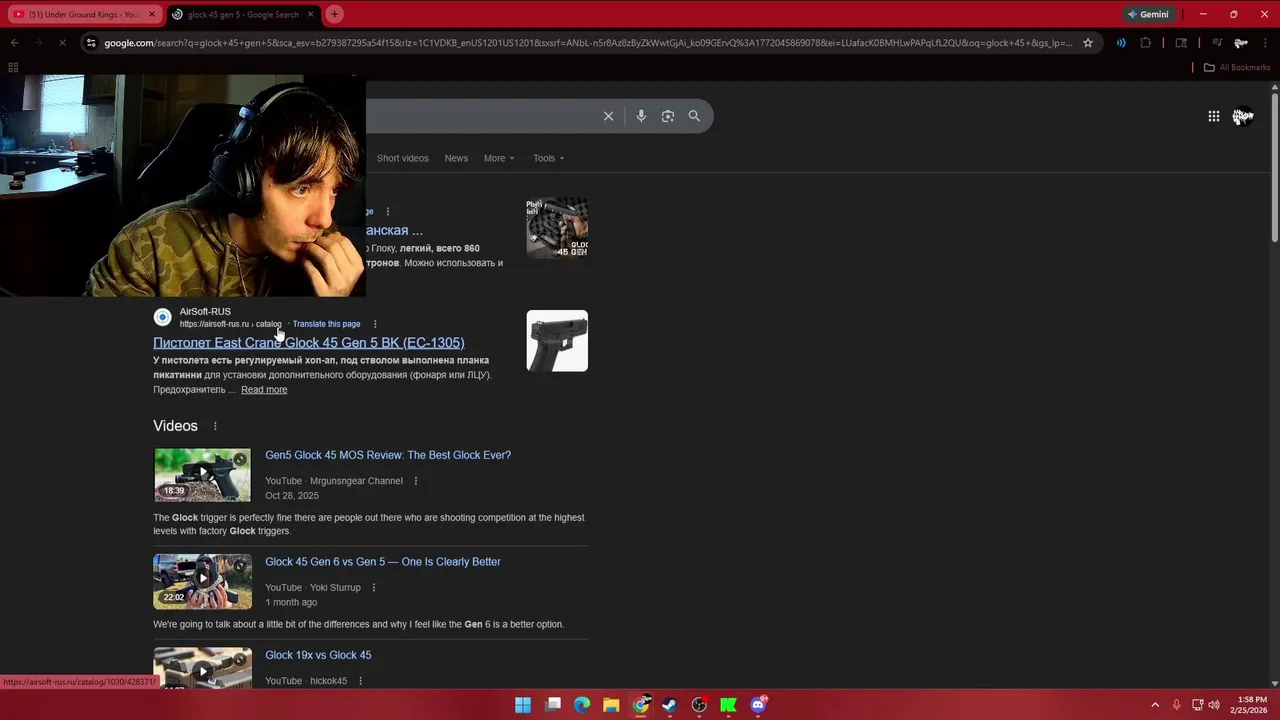Open options for the hickok45 video
Viewport: 1280px width, 720px height.
(x=360, y=681)
